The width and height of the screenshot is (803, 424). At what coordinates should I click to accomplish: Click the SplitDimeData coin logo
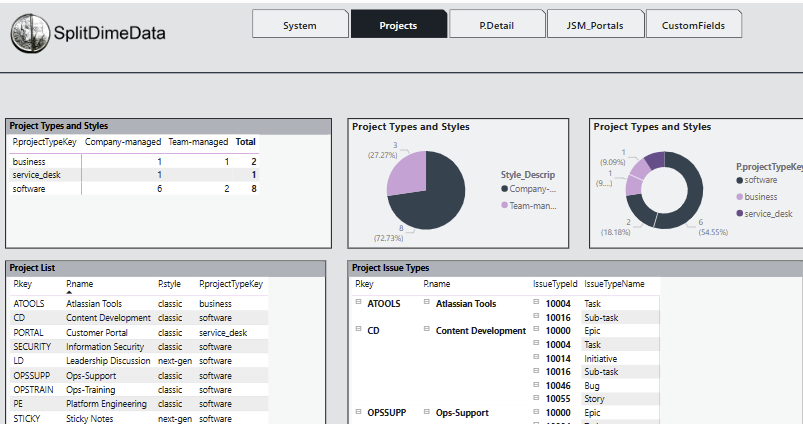click(x=30, y=33)
